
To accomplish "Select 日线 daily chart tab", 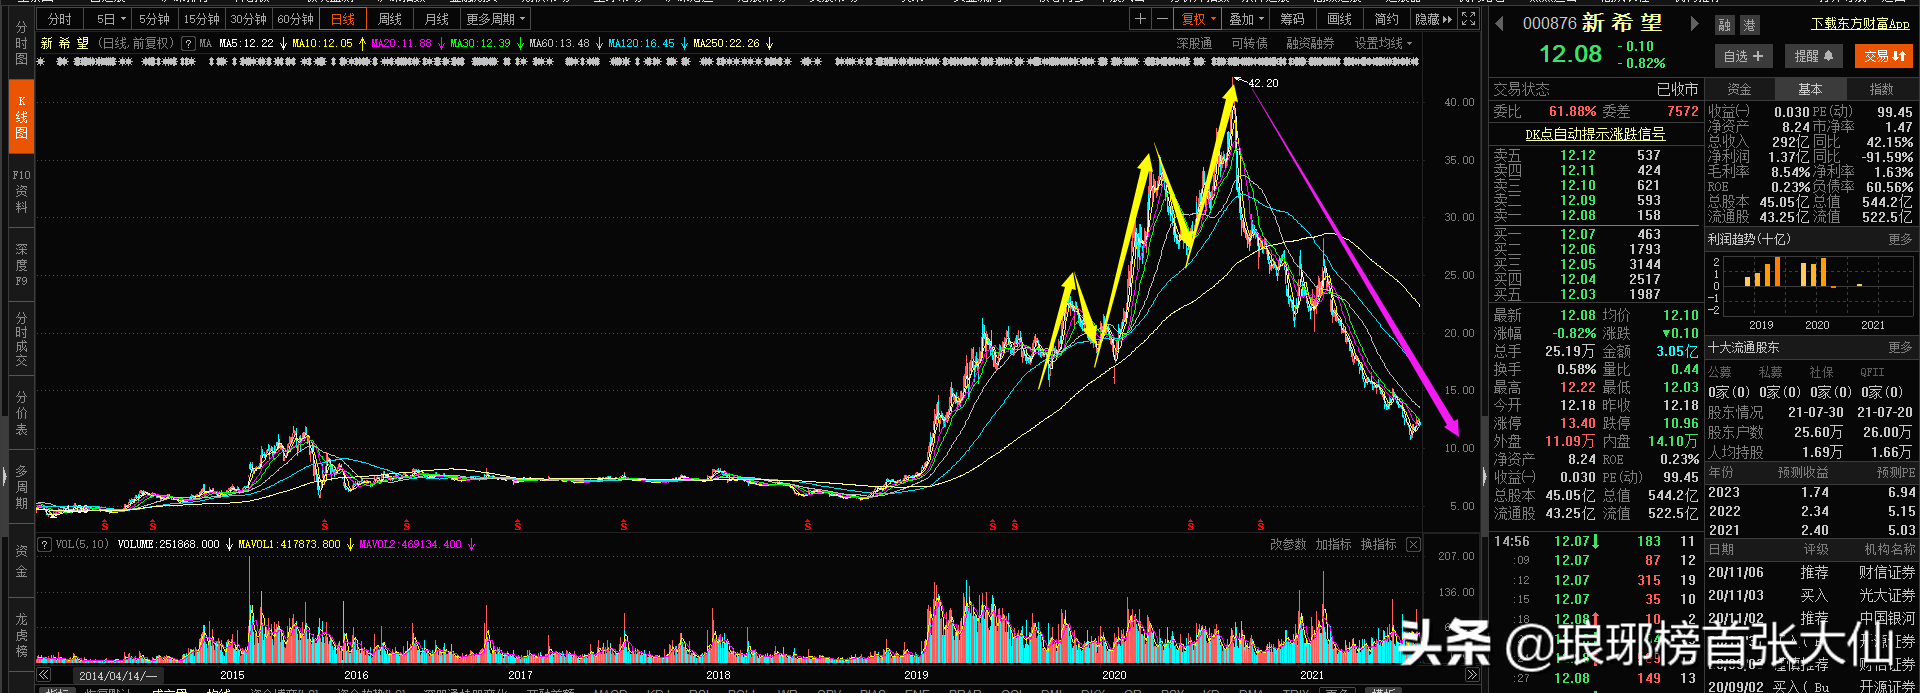I will 342,19.
